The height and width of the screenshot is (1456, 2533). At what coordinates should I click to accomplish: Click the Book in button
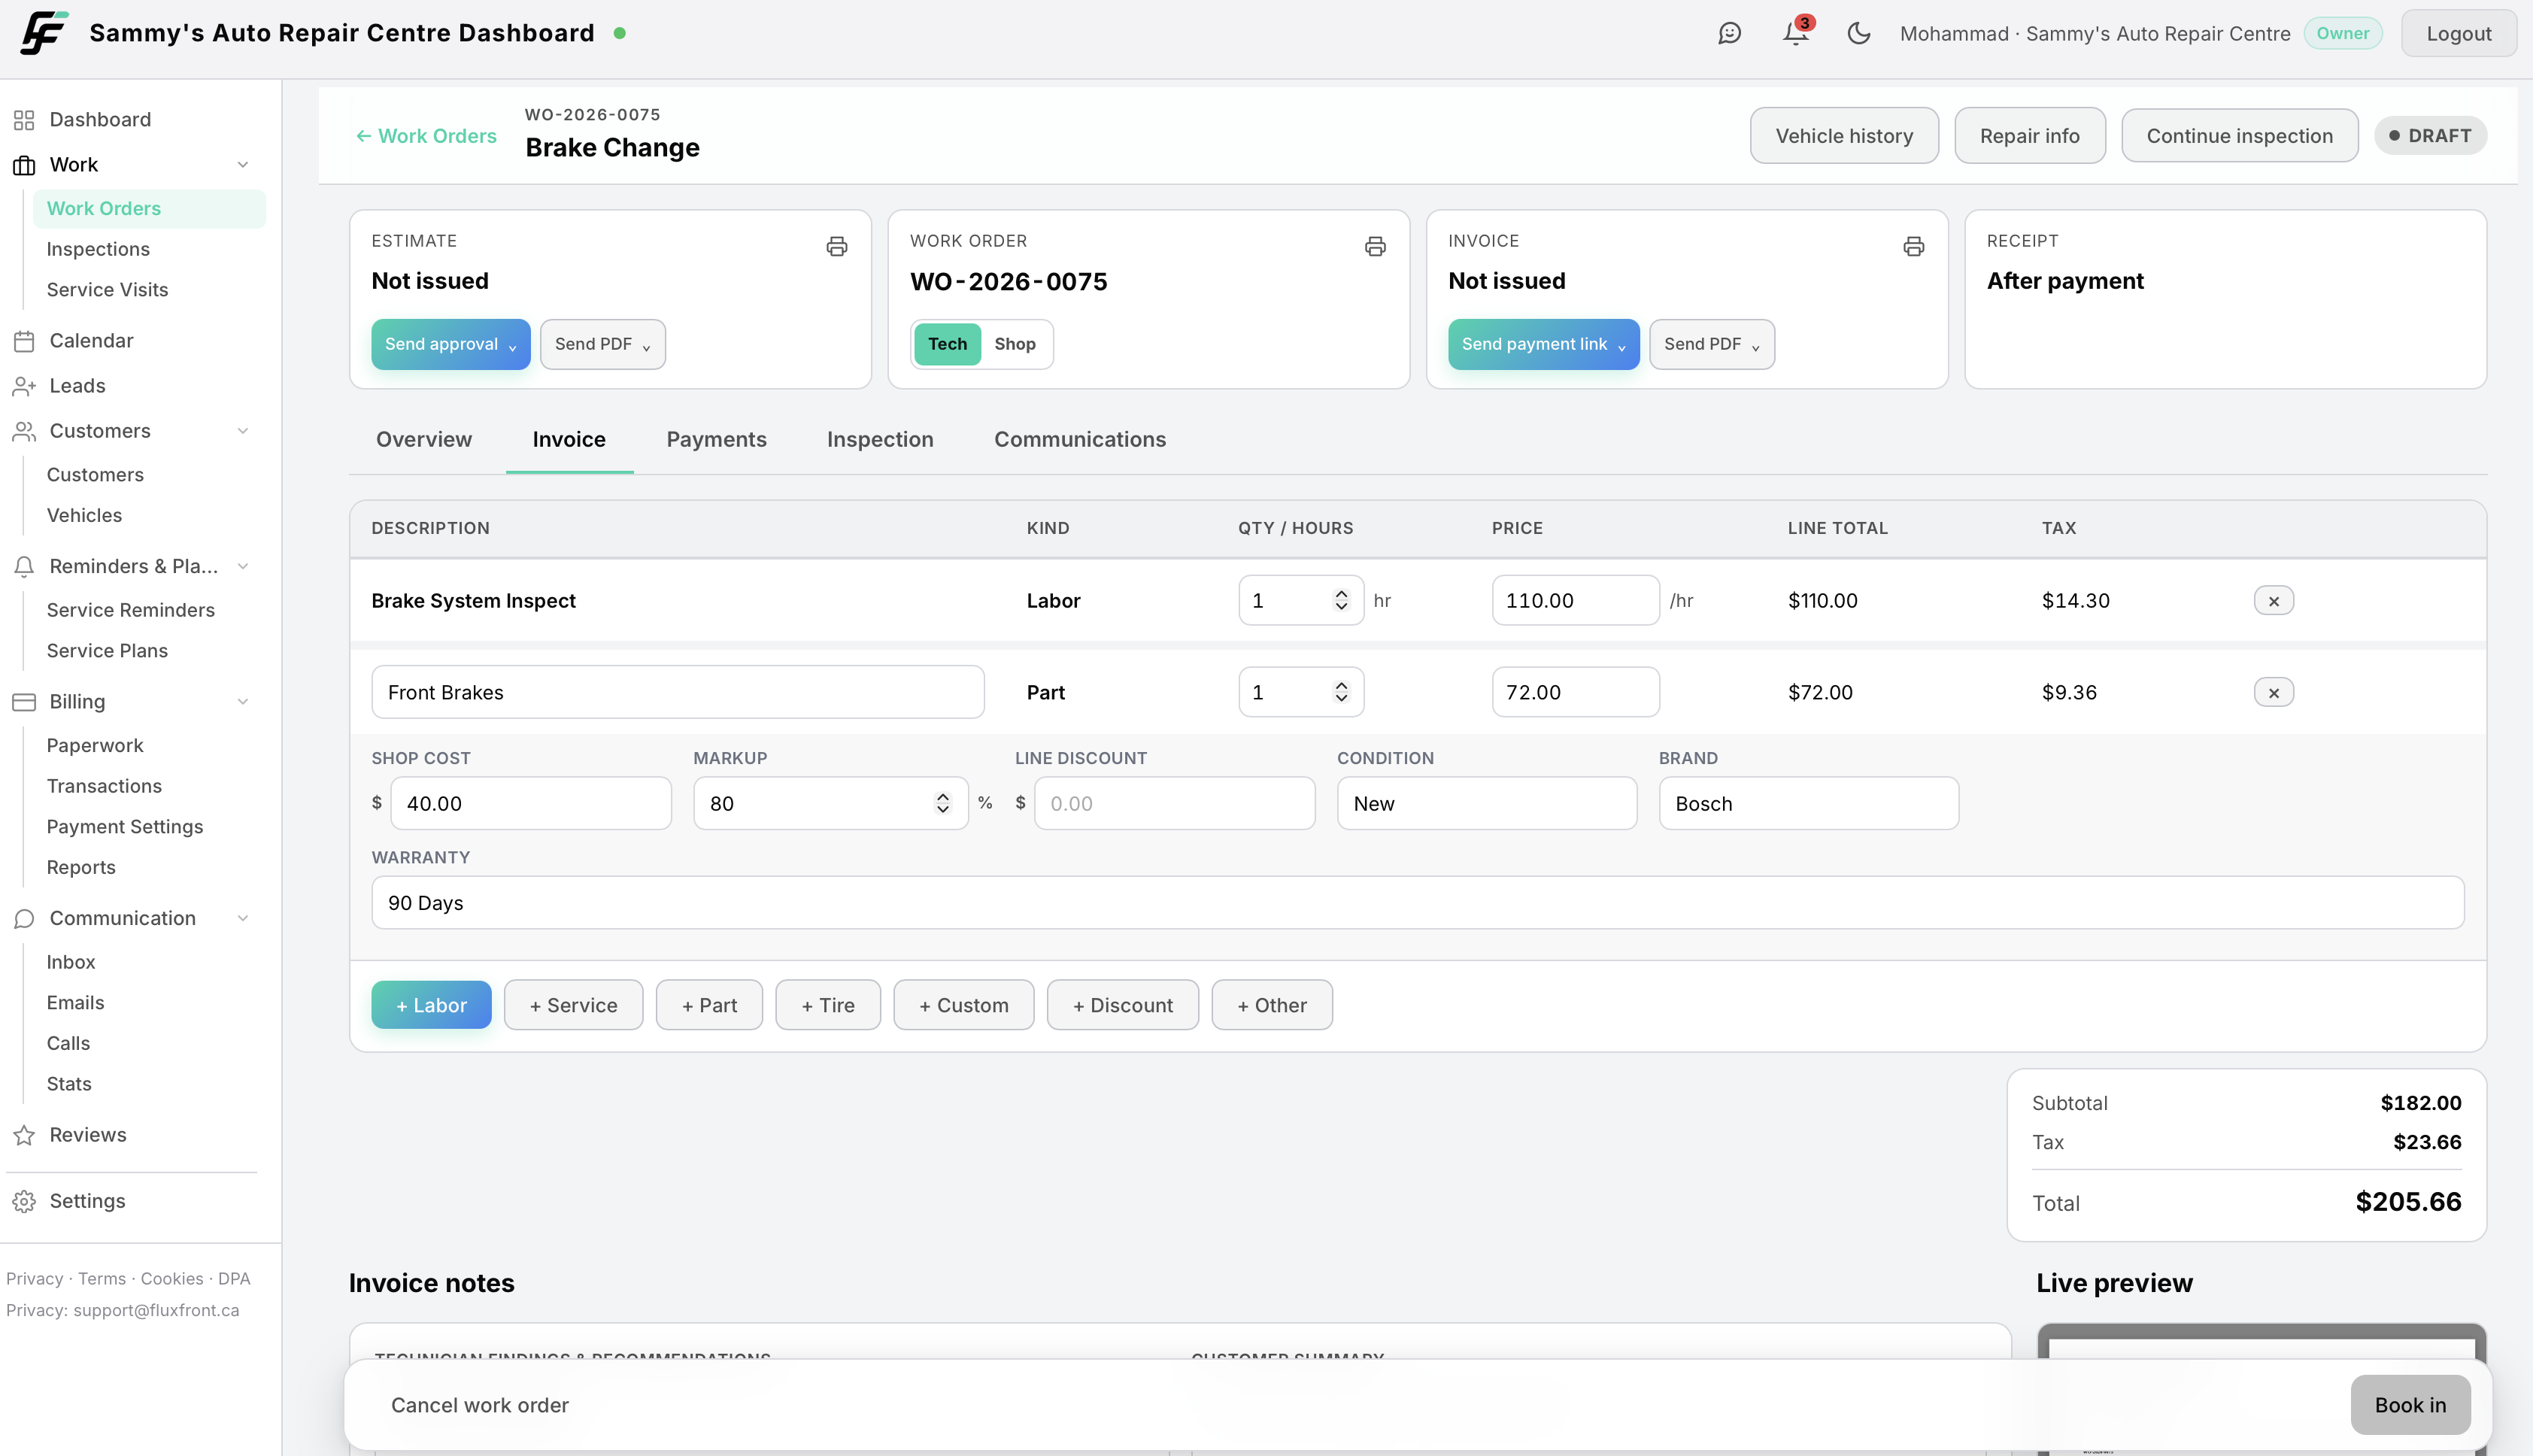click(x=2410, y=1405)
